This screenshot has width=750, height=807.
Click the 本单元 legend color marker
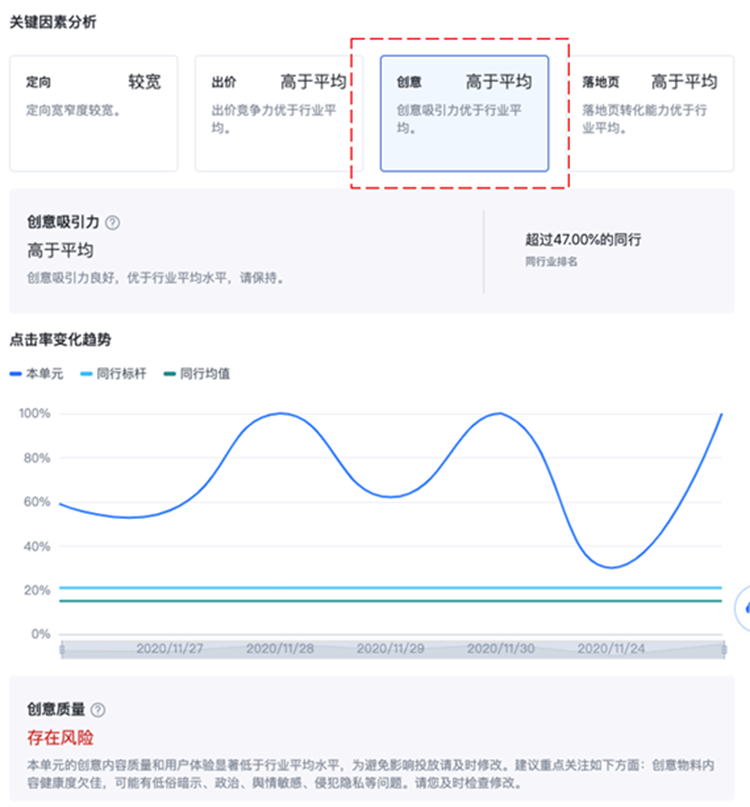point(16,374)
